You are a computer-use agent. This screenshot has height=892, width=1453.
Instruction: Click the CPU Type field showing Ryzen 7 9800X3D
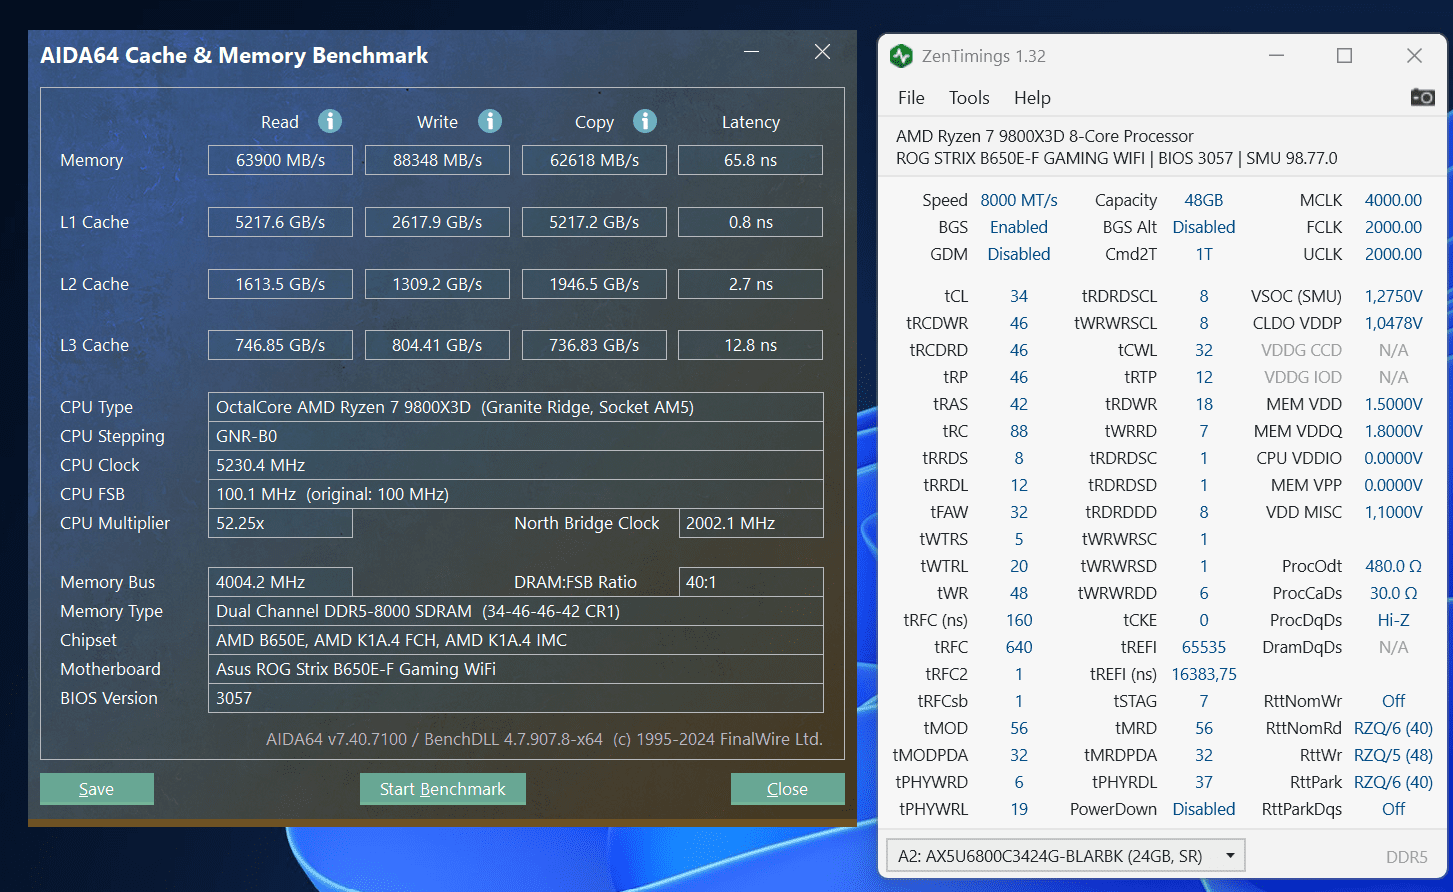tap(515, 407)
